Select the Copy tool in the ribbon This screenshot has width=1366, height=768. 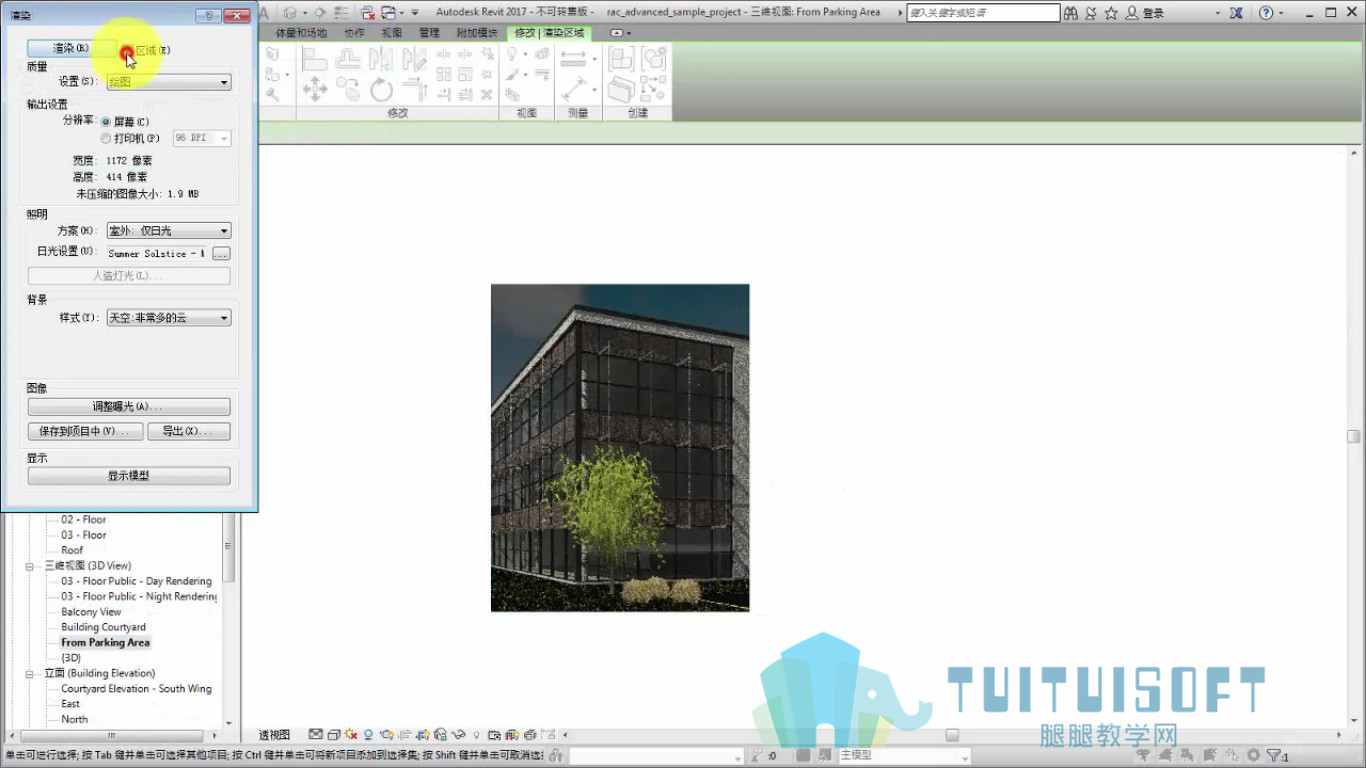point(348,89)
